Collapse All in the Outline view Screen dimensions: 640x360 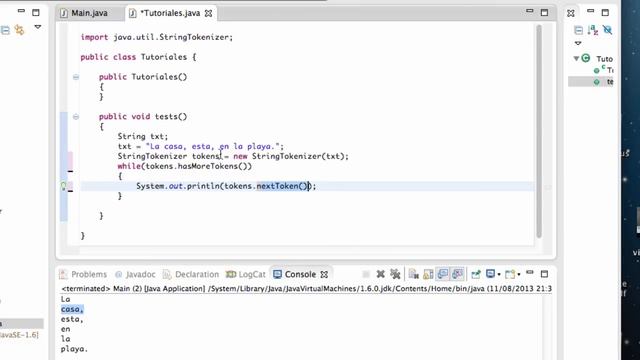pyautogui.click(x=578, y=30)
